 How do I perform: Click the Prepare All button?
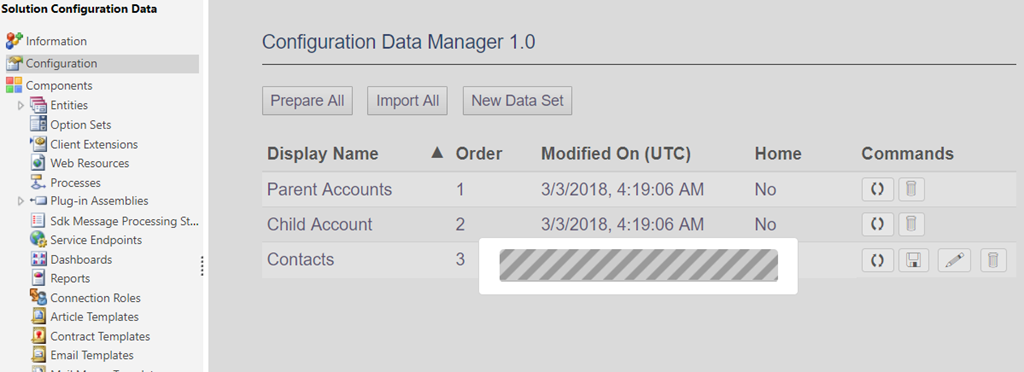[308, 101]
